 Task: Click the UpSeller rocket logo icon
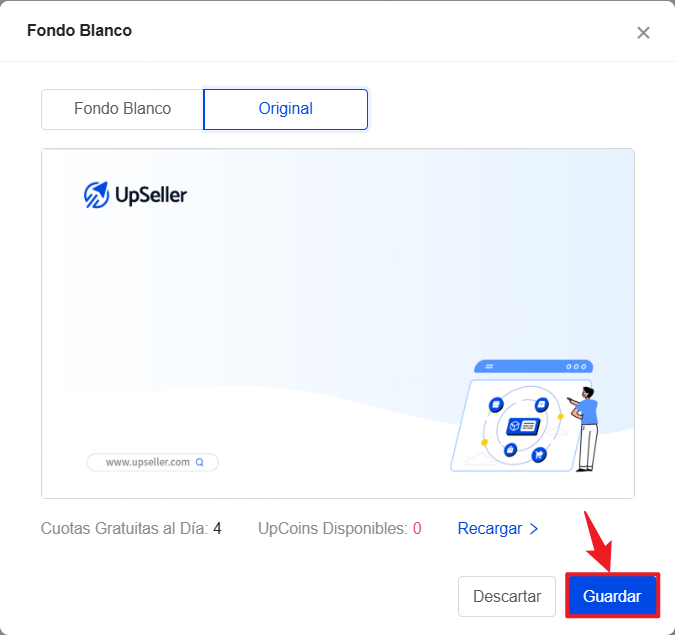click(97, 195)
